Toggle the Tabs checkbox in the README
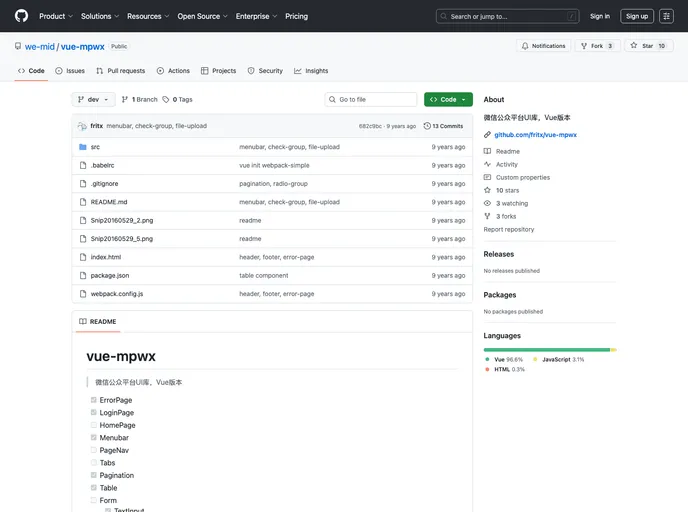Screen dimensions: 688x512 pos(93,462)
